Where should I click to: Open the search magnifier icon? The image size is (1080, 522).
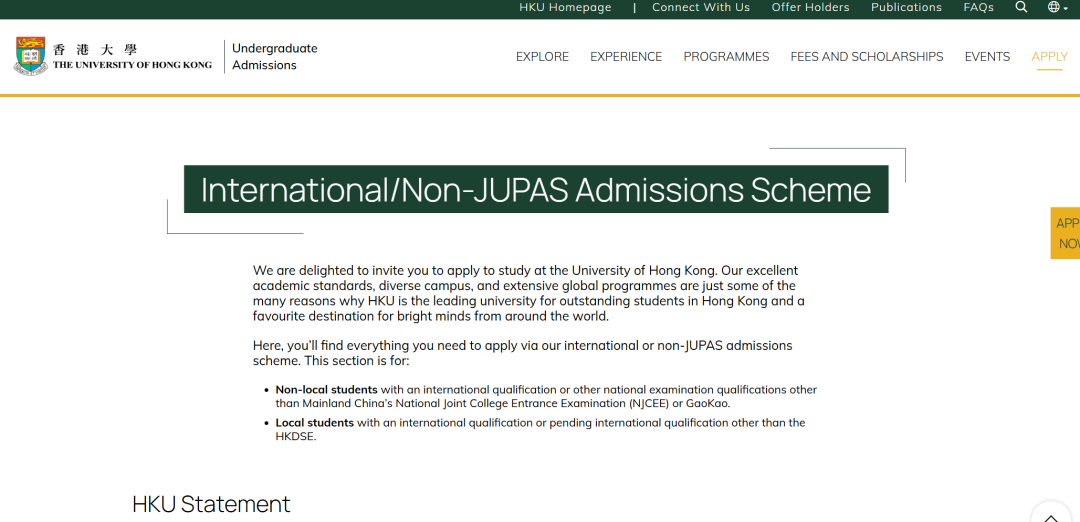(1021, 8)
